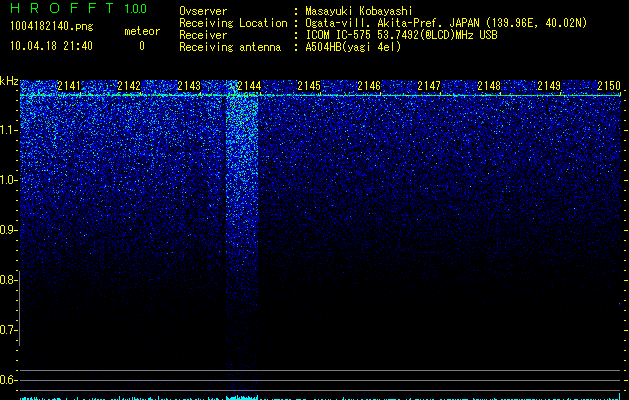Click the 2148 time marker
Viewport: 629px width, 400px height.
click(489, 86)
